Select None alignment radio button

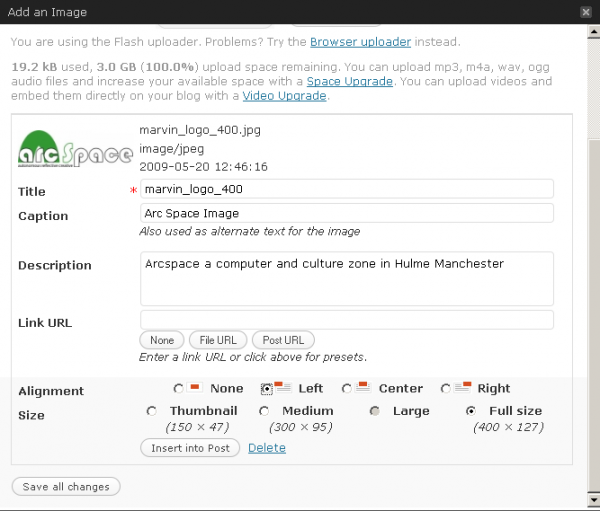[179, 389]
